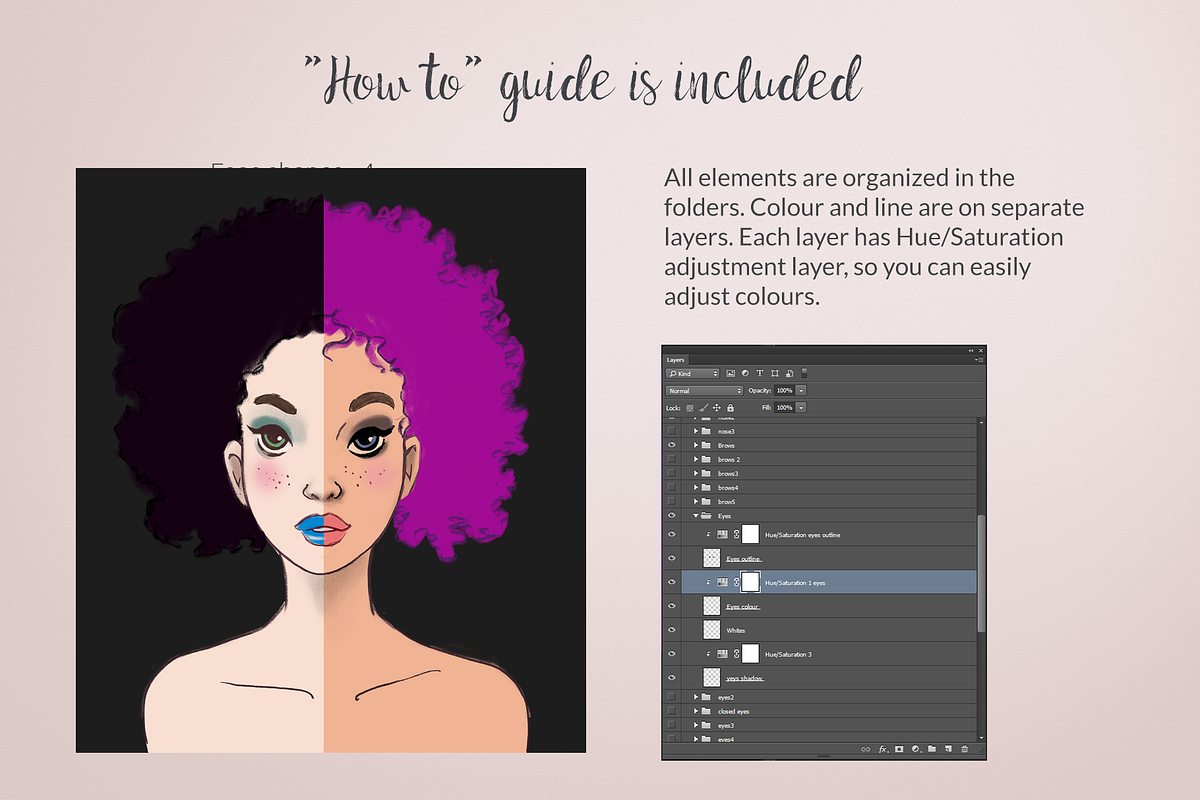Create a new group folder icon
Viewport: 1200px width, 800px height.
click(932, 749)
